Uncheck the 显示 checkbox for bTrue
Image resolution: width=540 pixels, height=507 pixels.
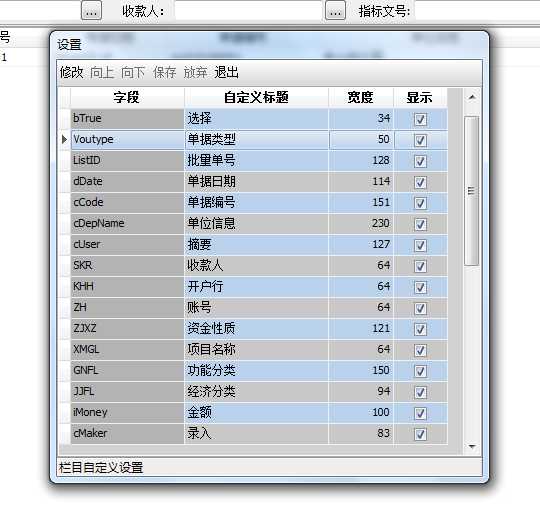point(420,119)
